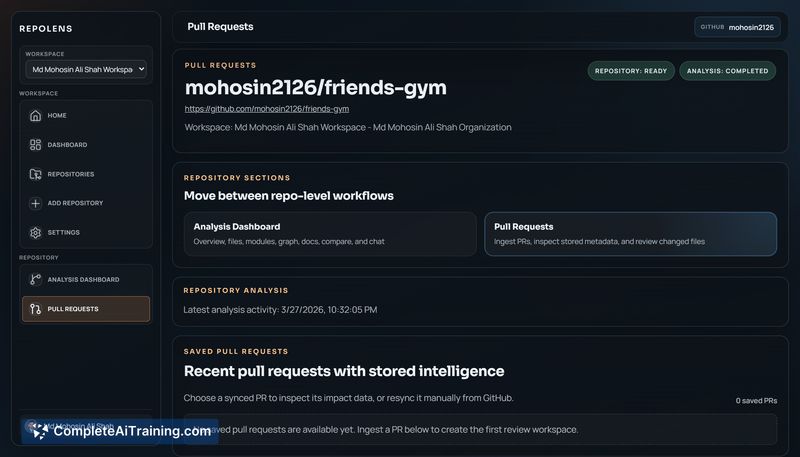Click the RepoLens logo text
800x457 pixels.
pyautogui.click(x=46, y=29)
